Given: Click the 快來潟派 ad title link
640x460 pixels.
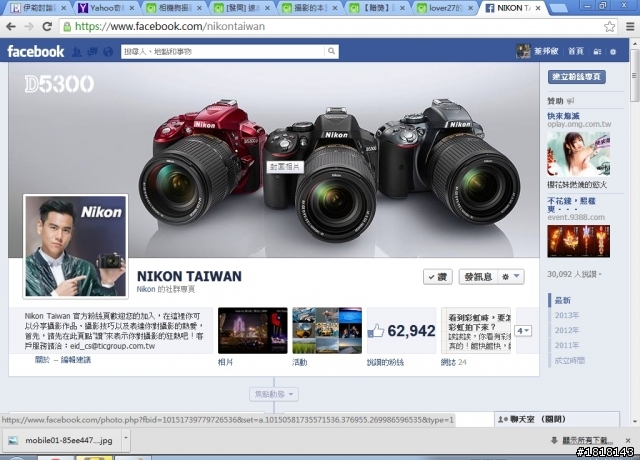Looking at the screenshot, I should pyautogui.click(x=563, y=116).
